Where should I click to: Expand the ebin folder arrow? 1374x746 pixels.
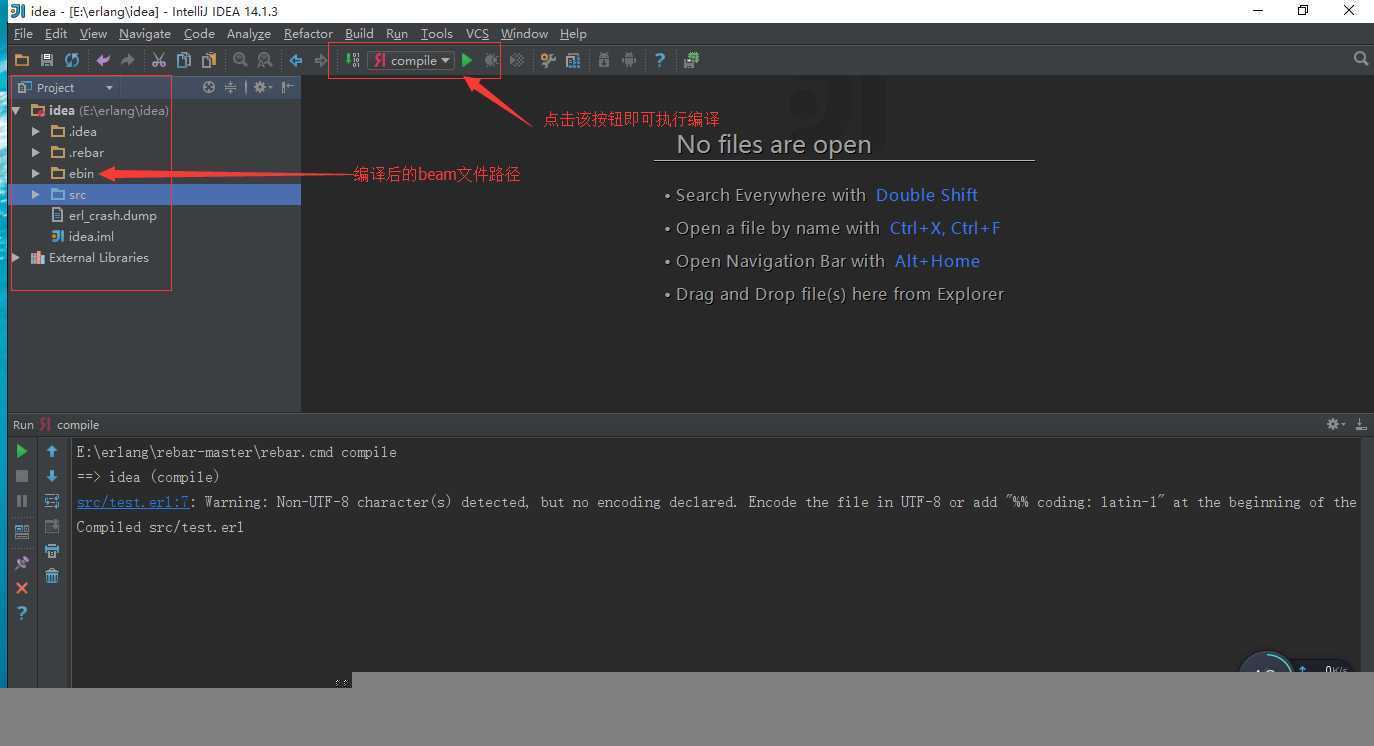(36, 173)
